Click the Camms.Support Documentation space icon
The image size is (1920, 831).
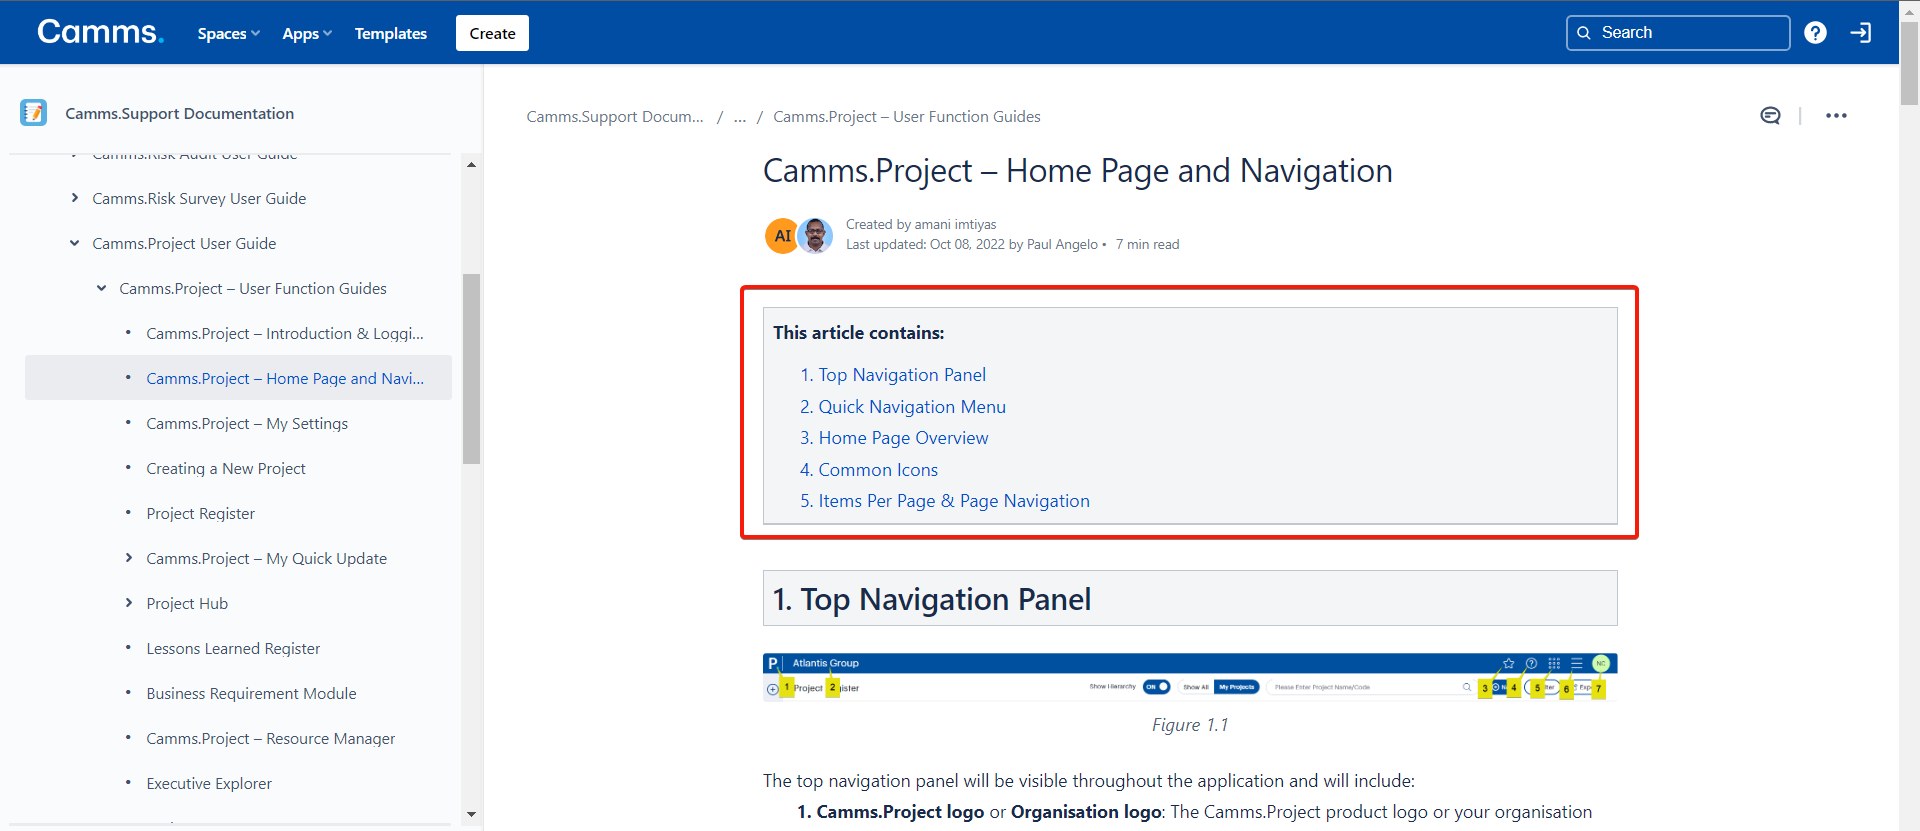click(33, 113)
